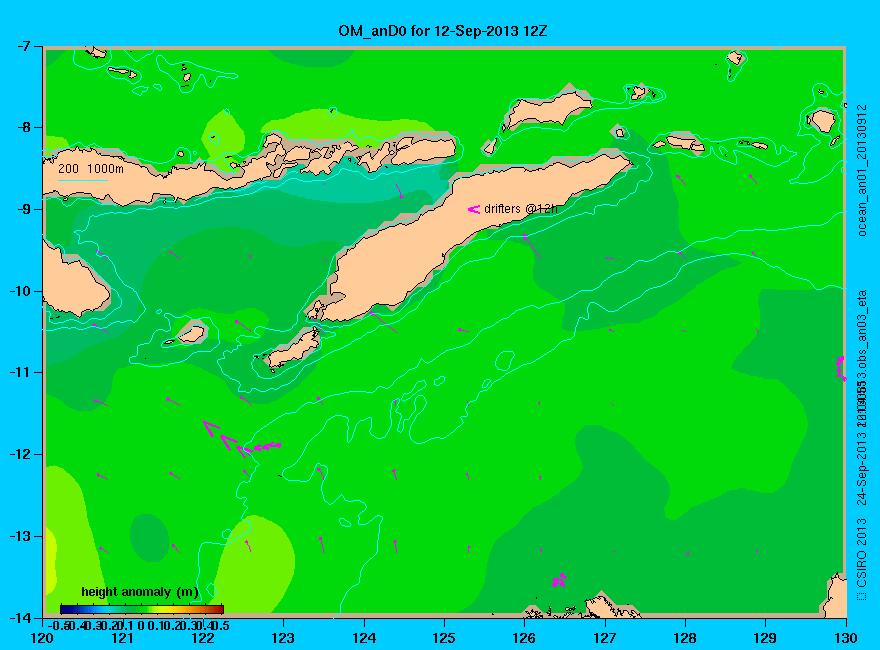Click the x-axis label '120'
880x650 pixels.
[x=42, y=638]
